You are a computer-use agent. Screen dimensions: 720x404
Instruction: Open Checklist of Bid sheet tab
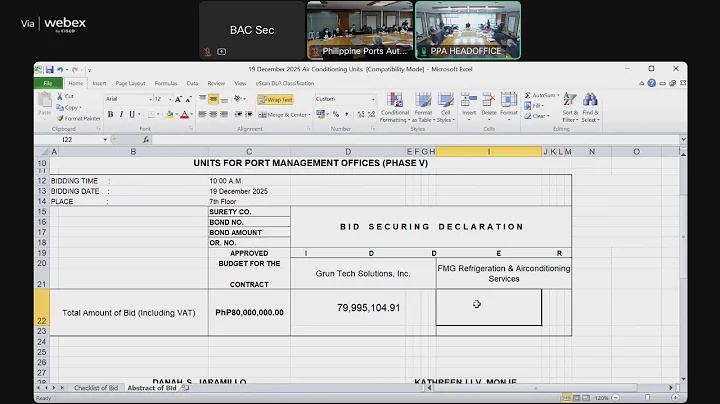(x=96, y=388)
